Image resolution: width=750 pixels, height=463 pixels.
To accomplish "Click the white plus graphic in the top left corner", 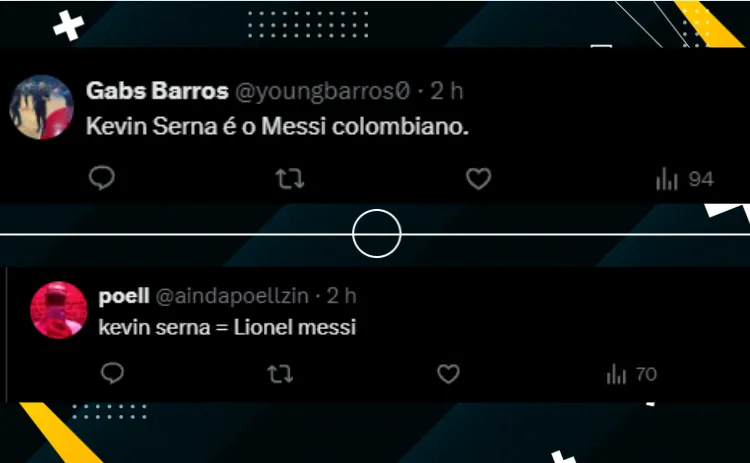I will pos(68,25).
